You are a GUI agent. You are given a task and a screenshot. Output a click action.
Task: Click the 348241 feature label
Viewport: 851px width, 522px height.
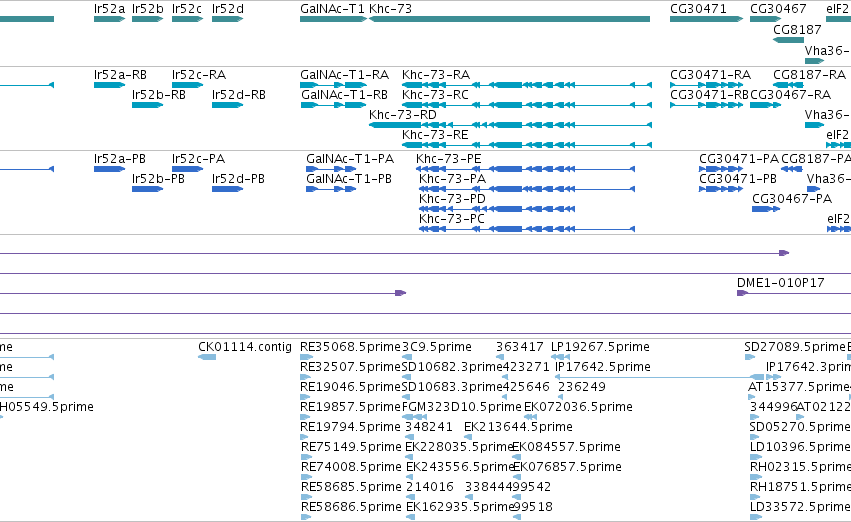pos(429,428)
